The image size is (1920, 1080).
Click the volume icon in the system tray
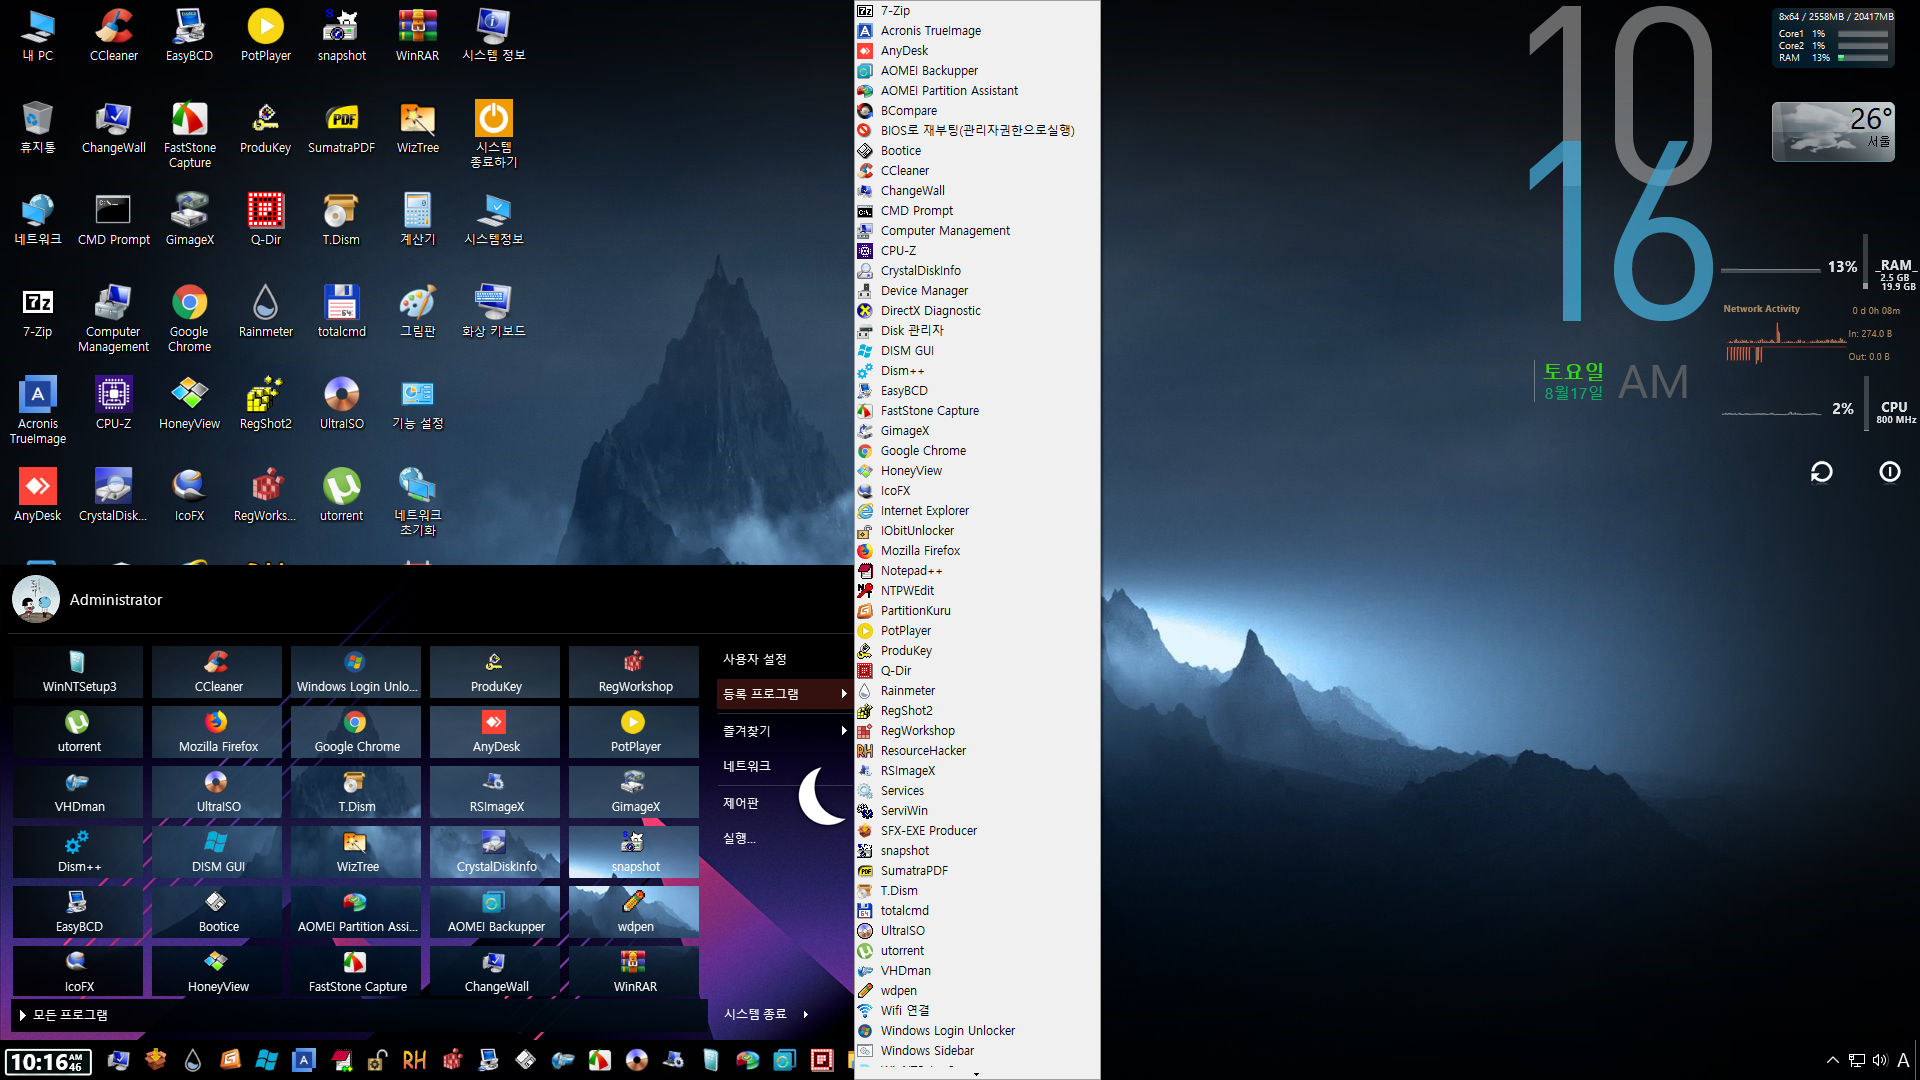click(1880, 1060)
